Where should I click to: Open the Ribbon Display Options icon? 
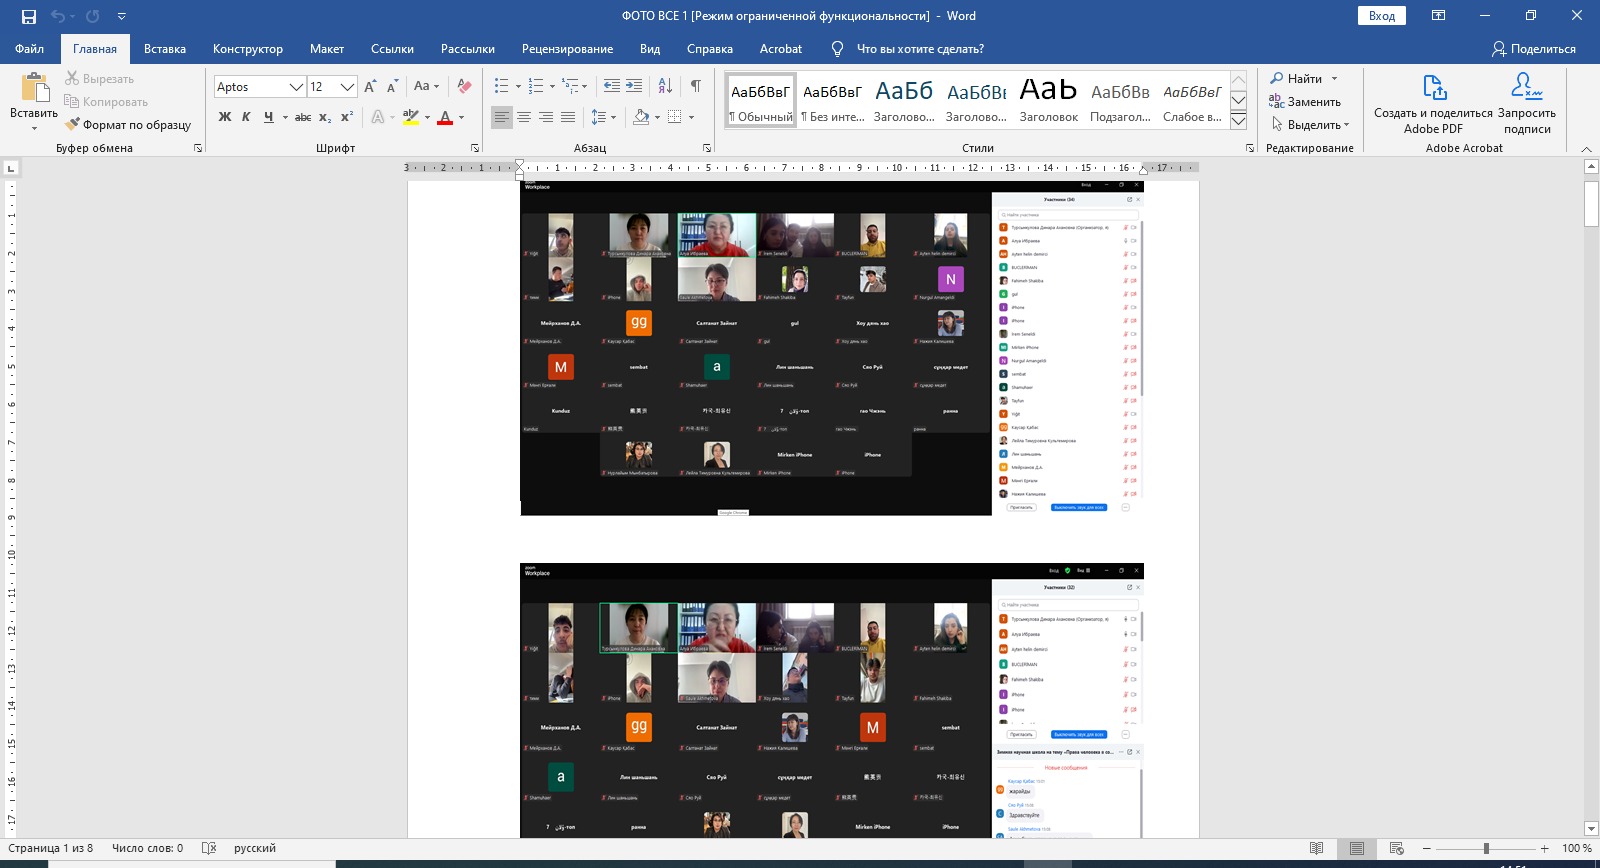(x=1438, y=16)
